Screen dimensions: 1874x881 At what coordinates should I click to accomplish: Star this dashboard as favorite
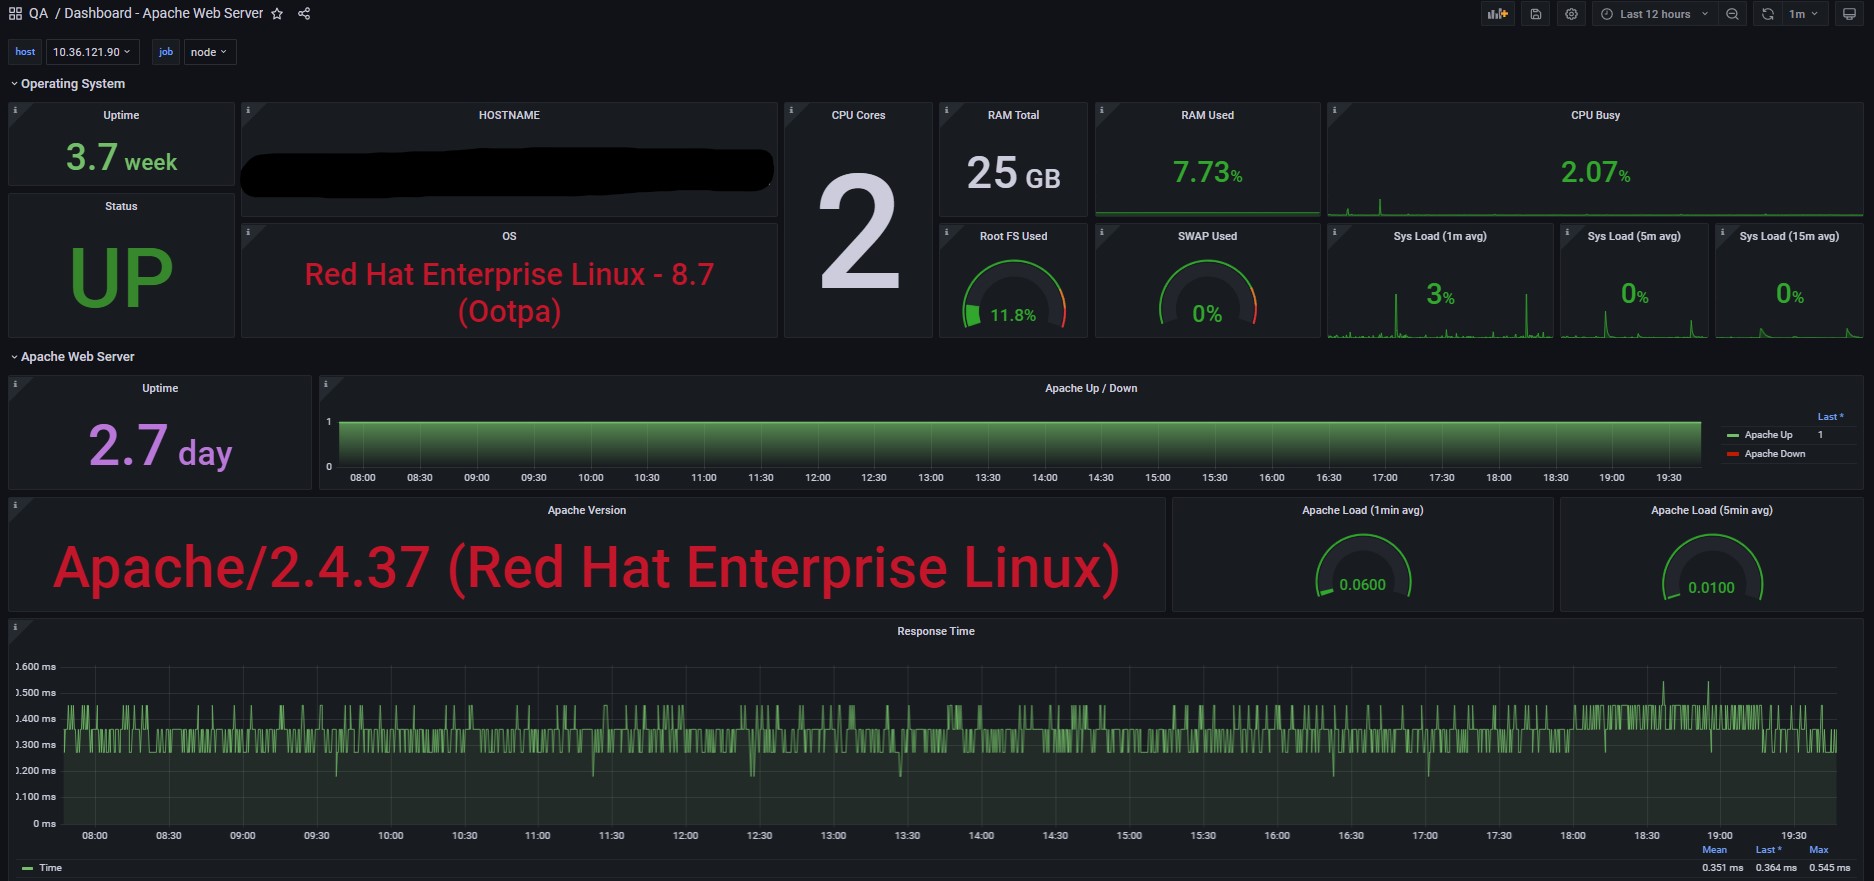(277, 14)
